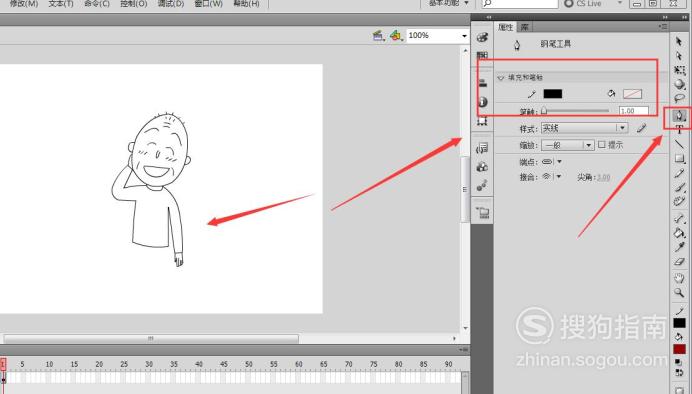Enable the 提示 stroke hinting checkbox

[x=602, y=144]
